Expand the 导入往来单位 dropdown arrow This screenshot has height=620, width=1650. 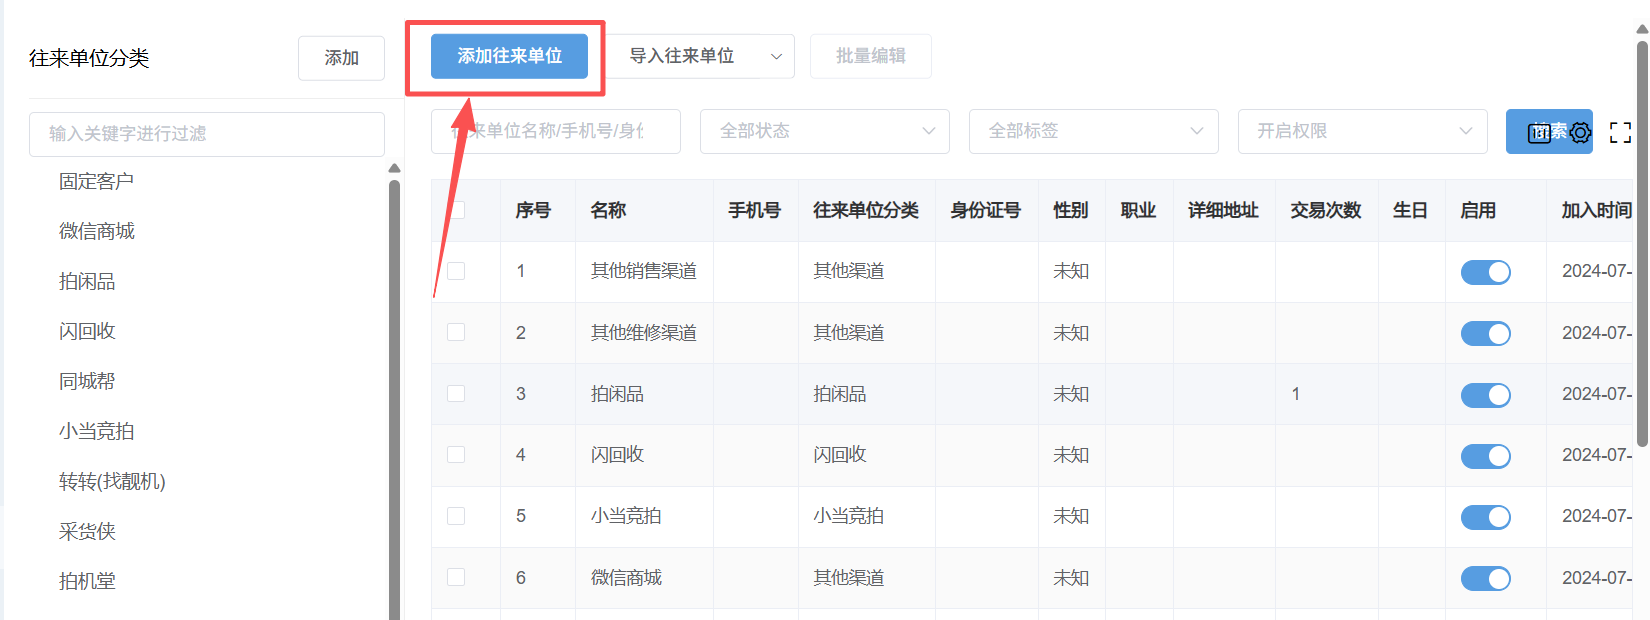click(x=776, y=57)
